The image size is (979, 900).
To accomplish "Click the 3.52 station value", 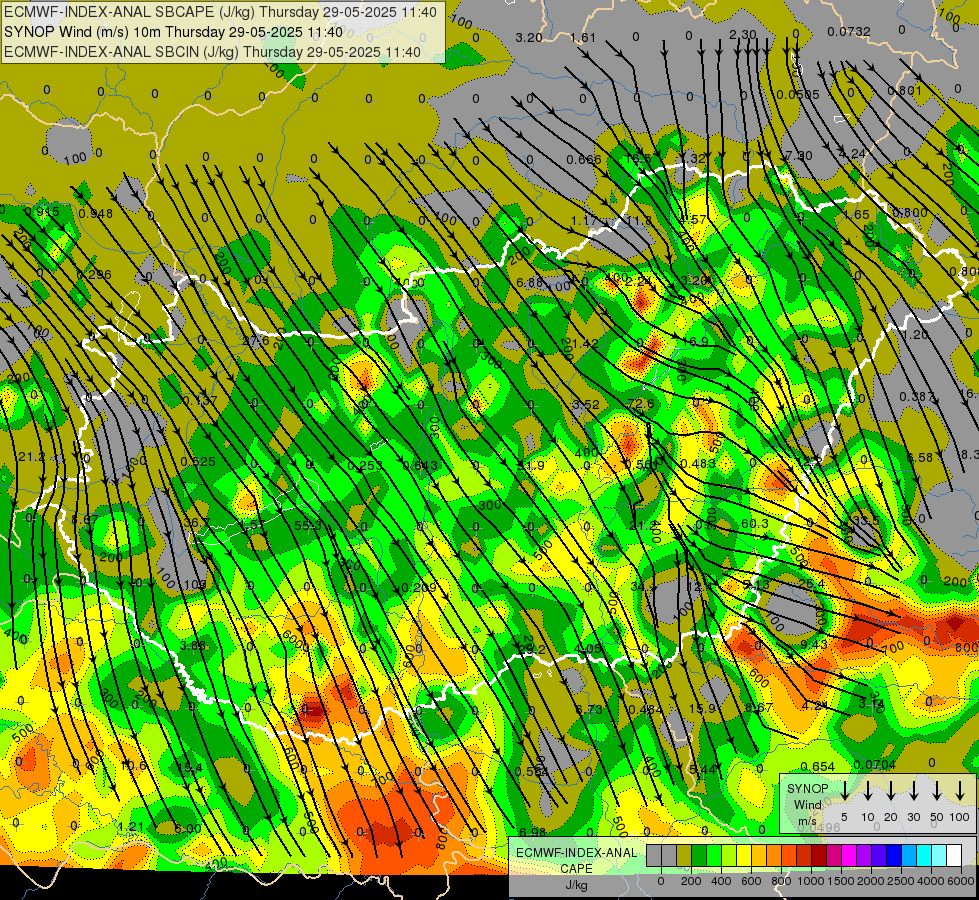I will pyautogui.click(x=586, y=405).
